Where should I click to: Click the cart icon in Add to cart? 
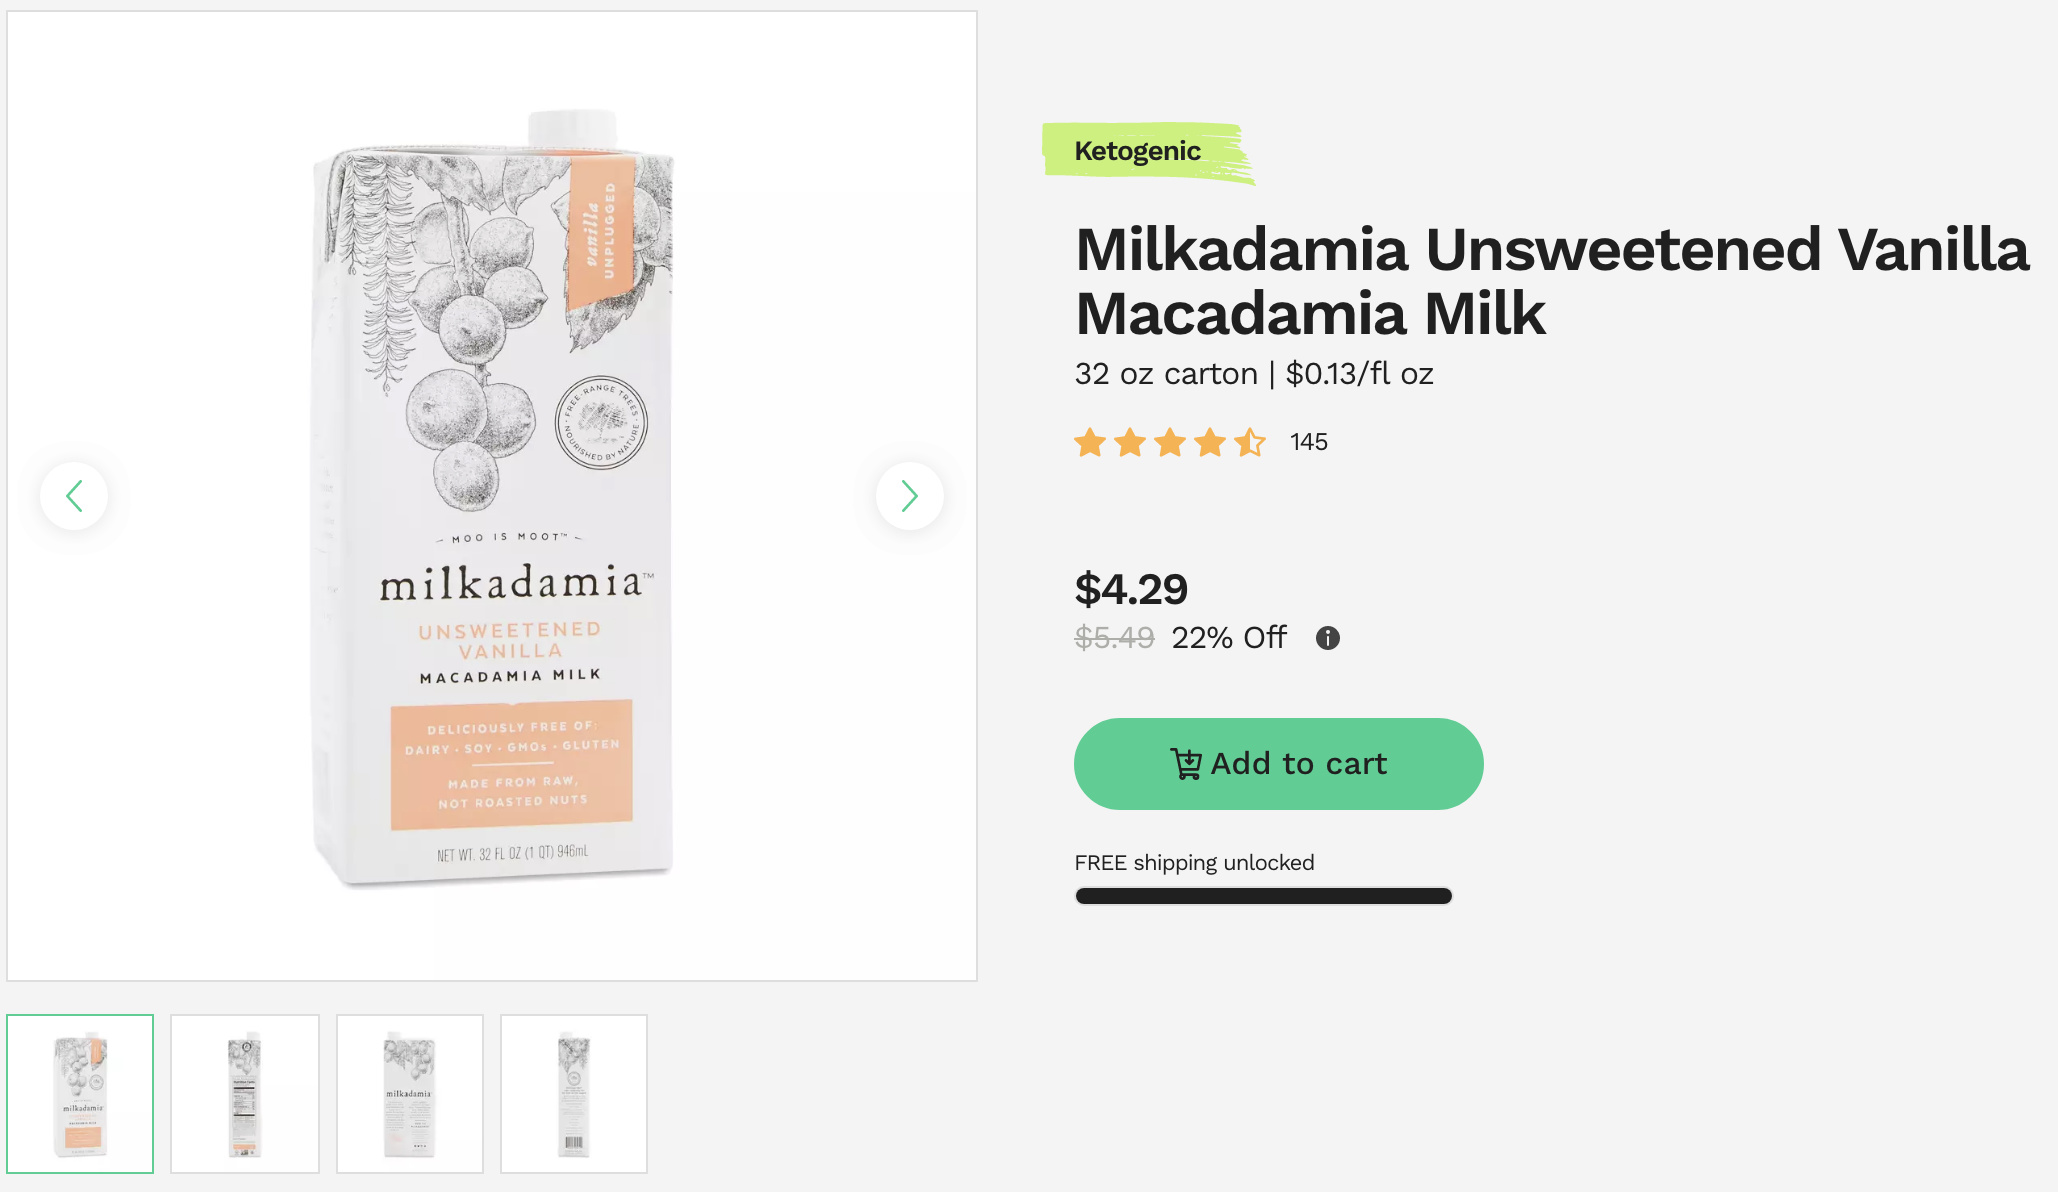[x=1186, y=764]
